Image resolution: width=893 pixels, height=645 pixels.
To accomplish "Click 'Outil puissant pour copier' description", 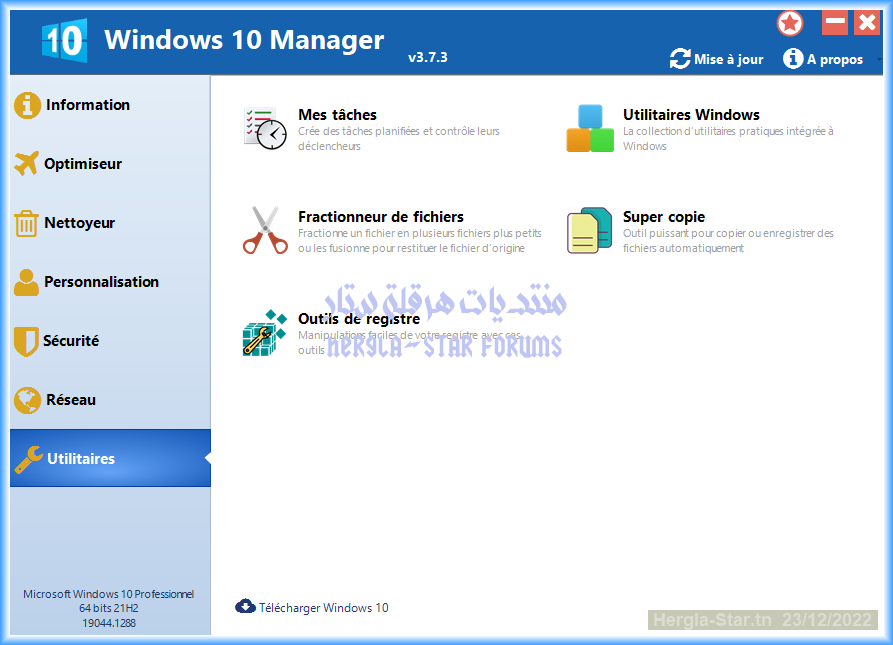I will coord(728,240).
